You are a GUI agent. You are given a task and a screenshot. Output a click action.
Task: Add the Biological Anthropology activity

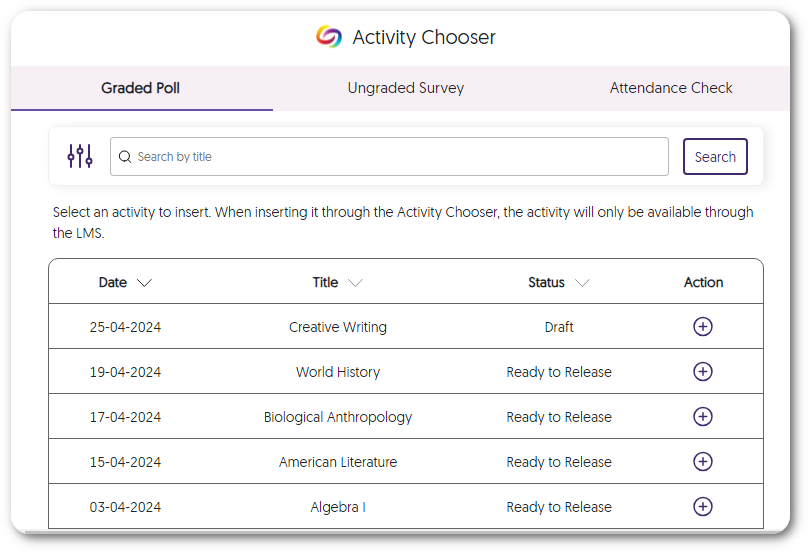coord(703,417)
